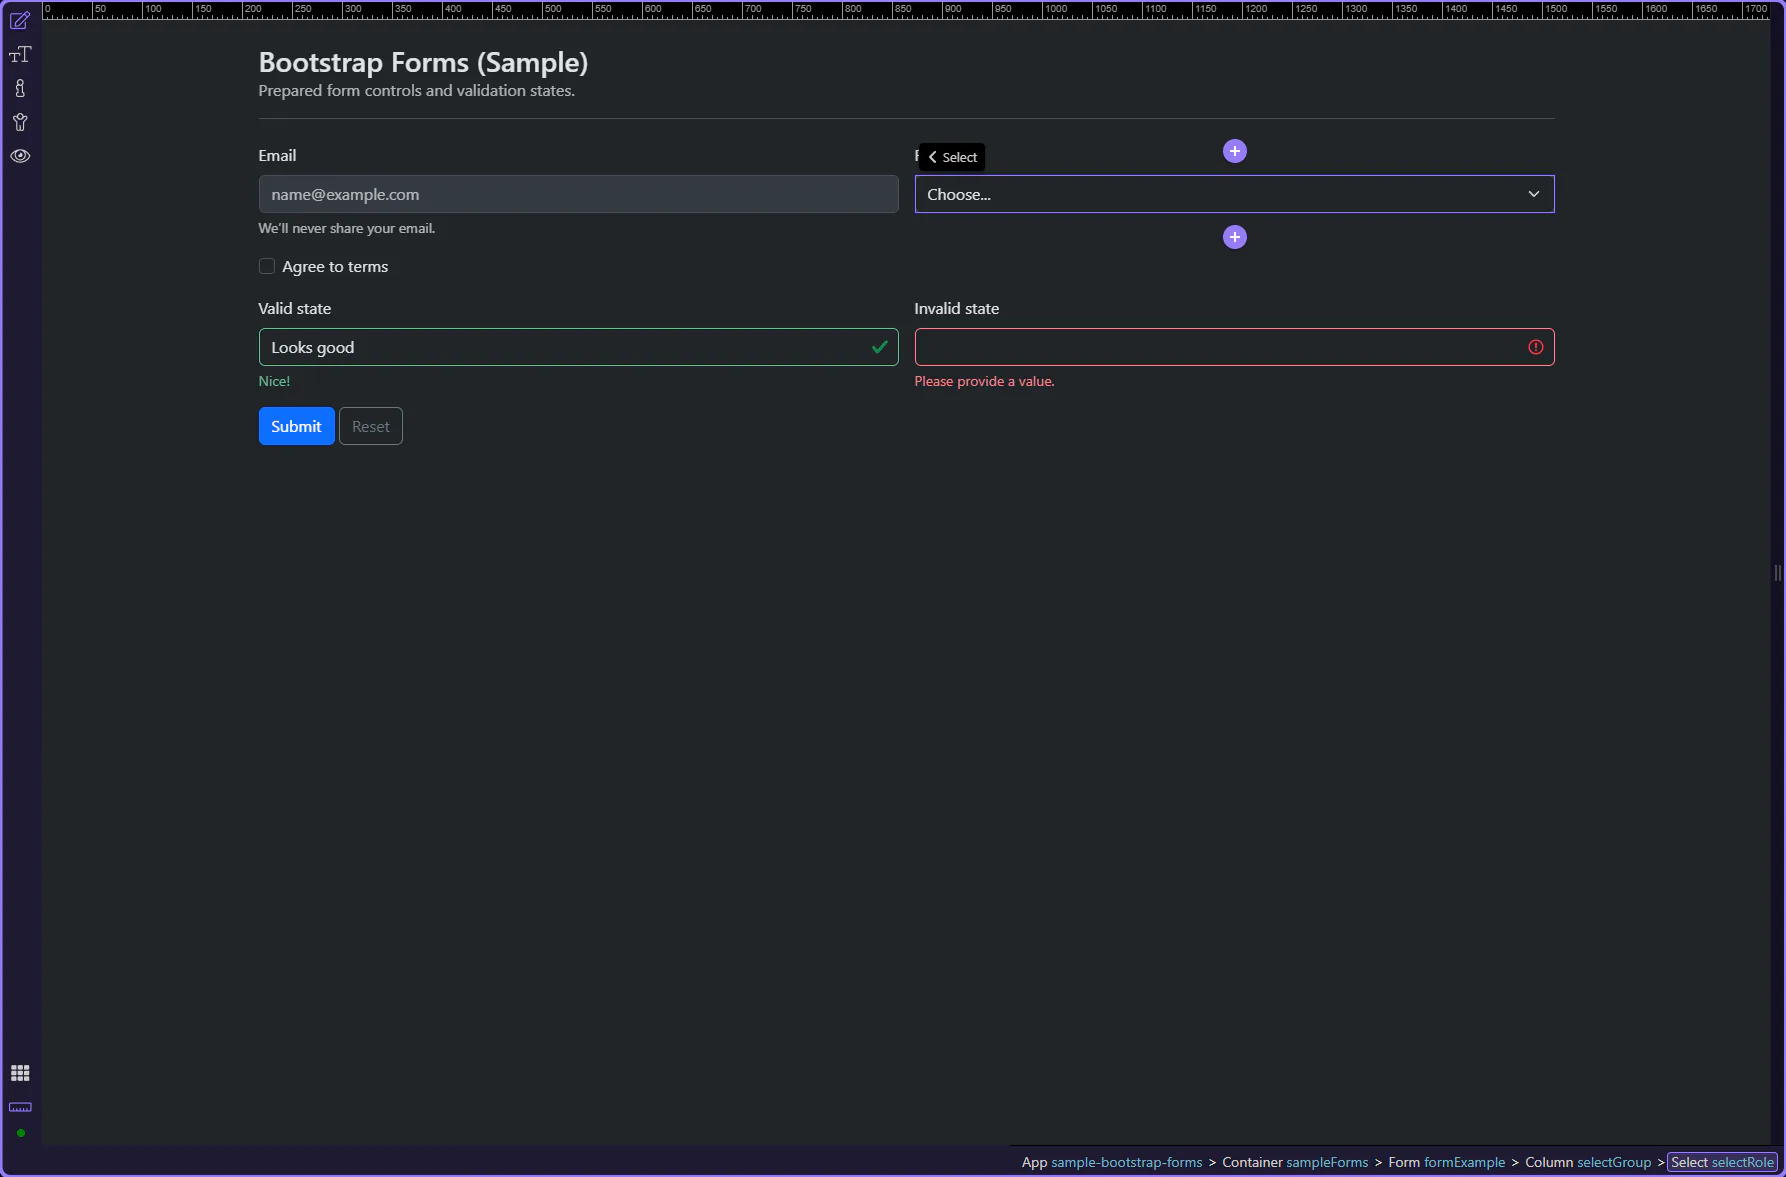Click the back chevron on Select tag
The height and width of the screenshot is (1177, 1786).
tap(932, 157)
